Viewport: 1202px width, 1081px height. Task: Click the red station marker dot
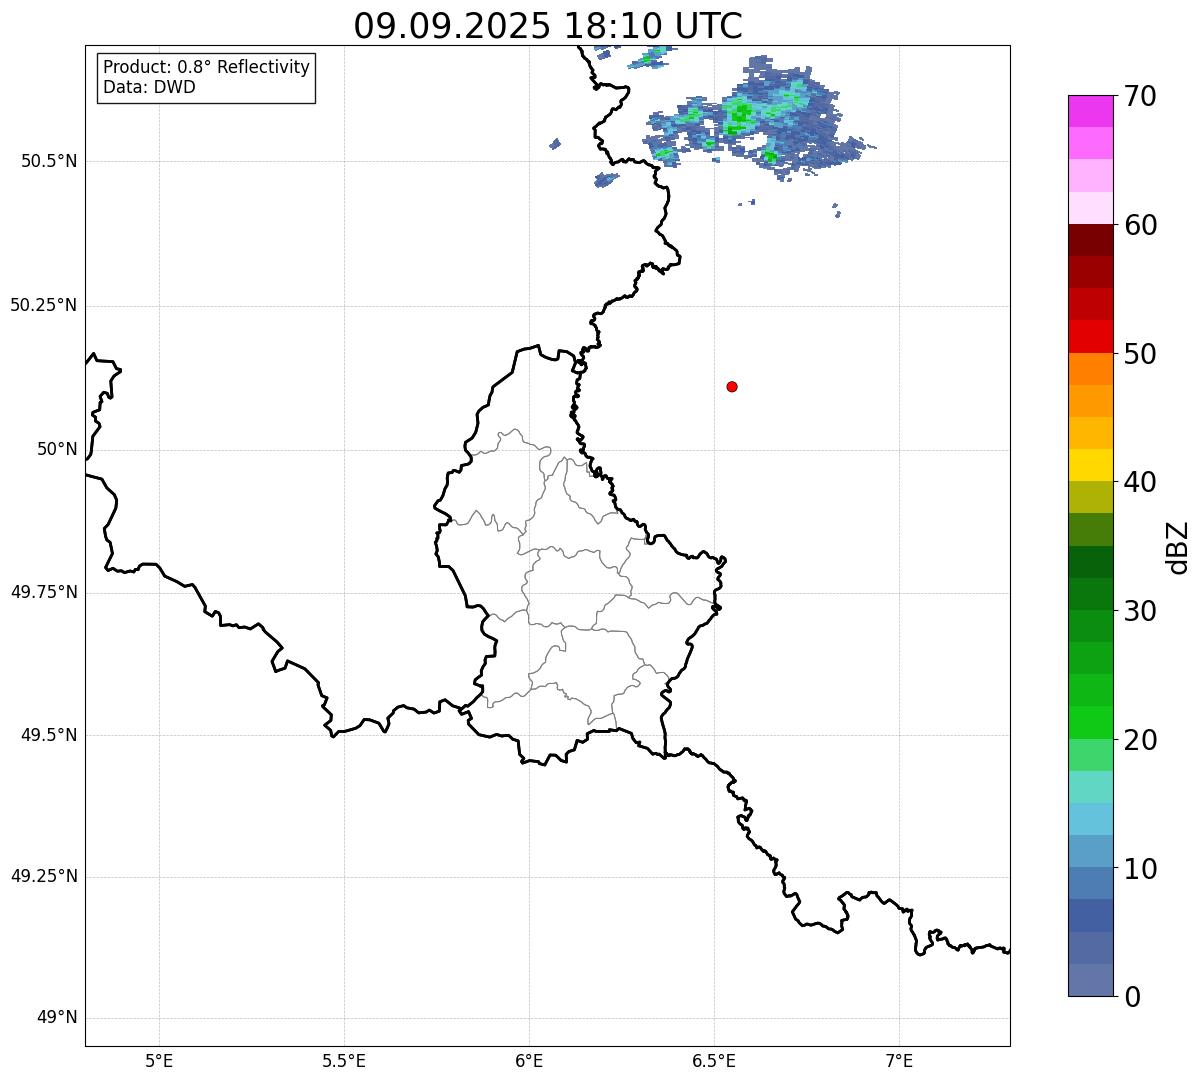(732, 386)
